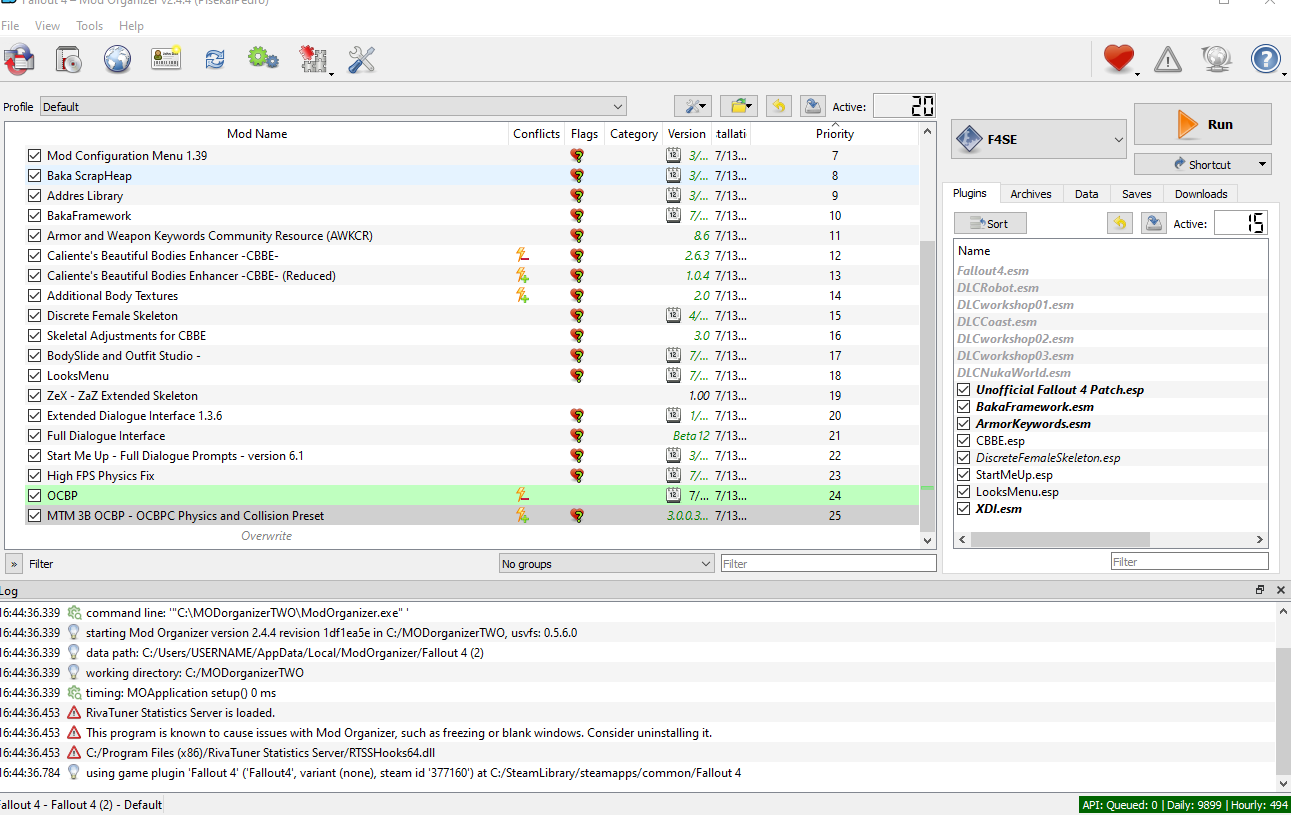Click the warning notifications triangle icon
Image resolution: width=1291 pixels, height=815 pixels.
tap(1167, 61)
